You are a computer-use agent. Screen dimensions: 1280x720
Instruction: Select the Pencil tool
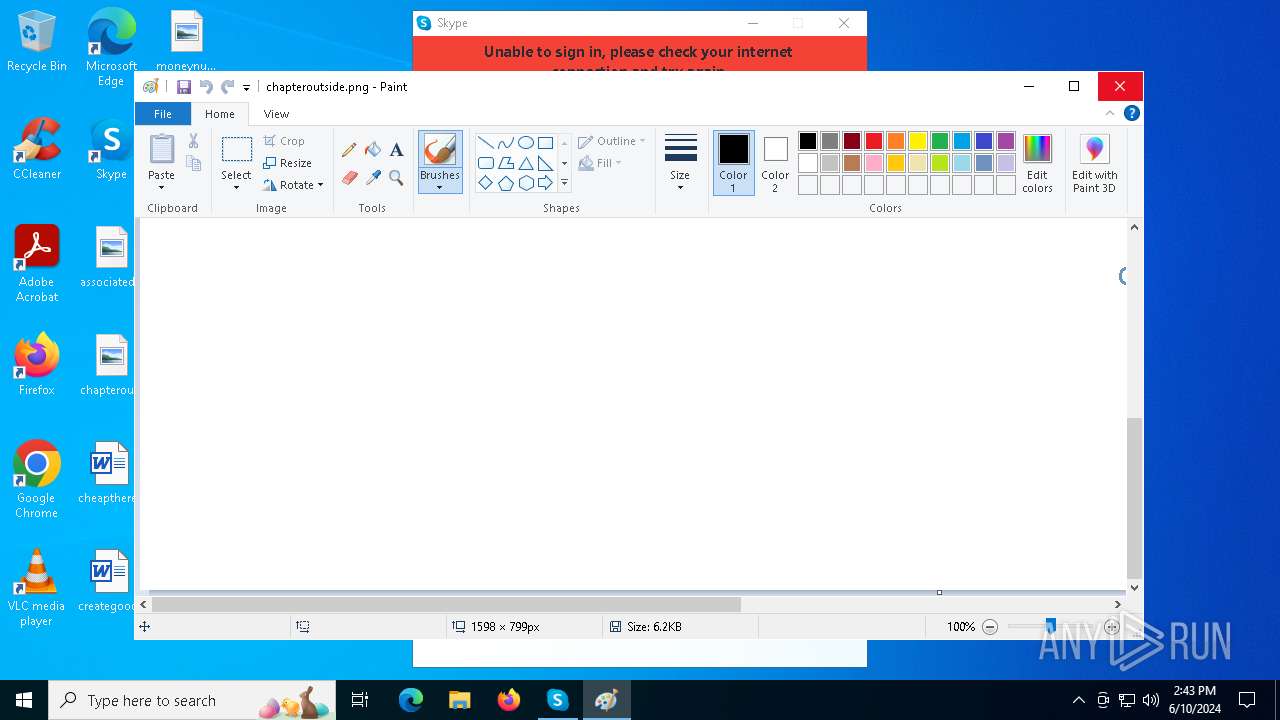[x=349, y=150]
